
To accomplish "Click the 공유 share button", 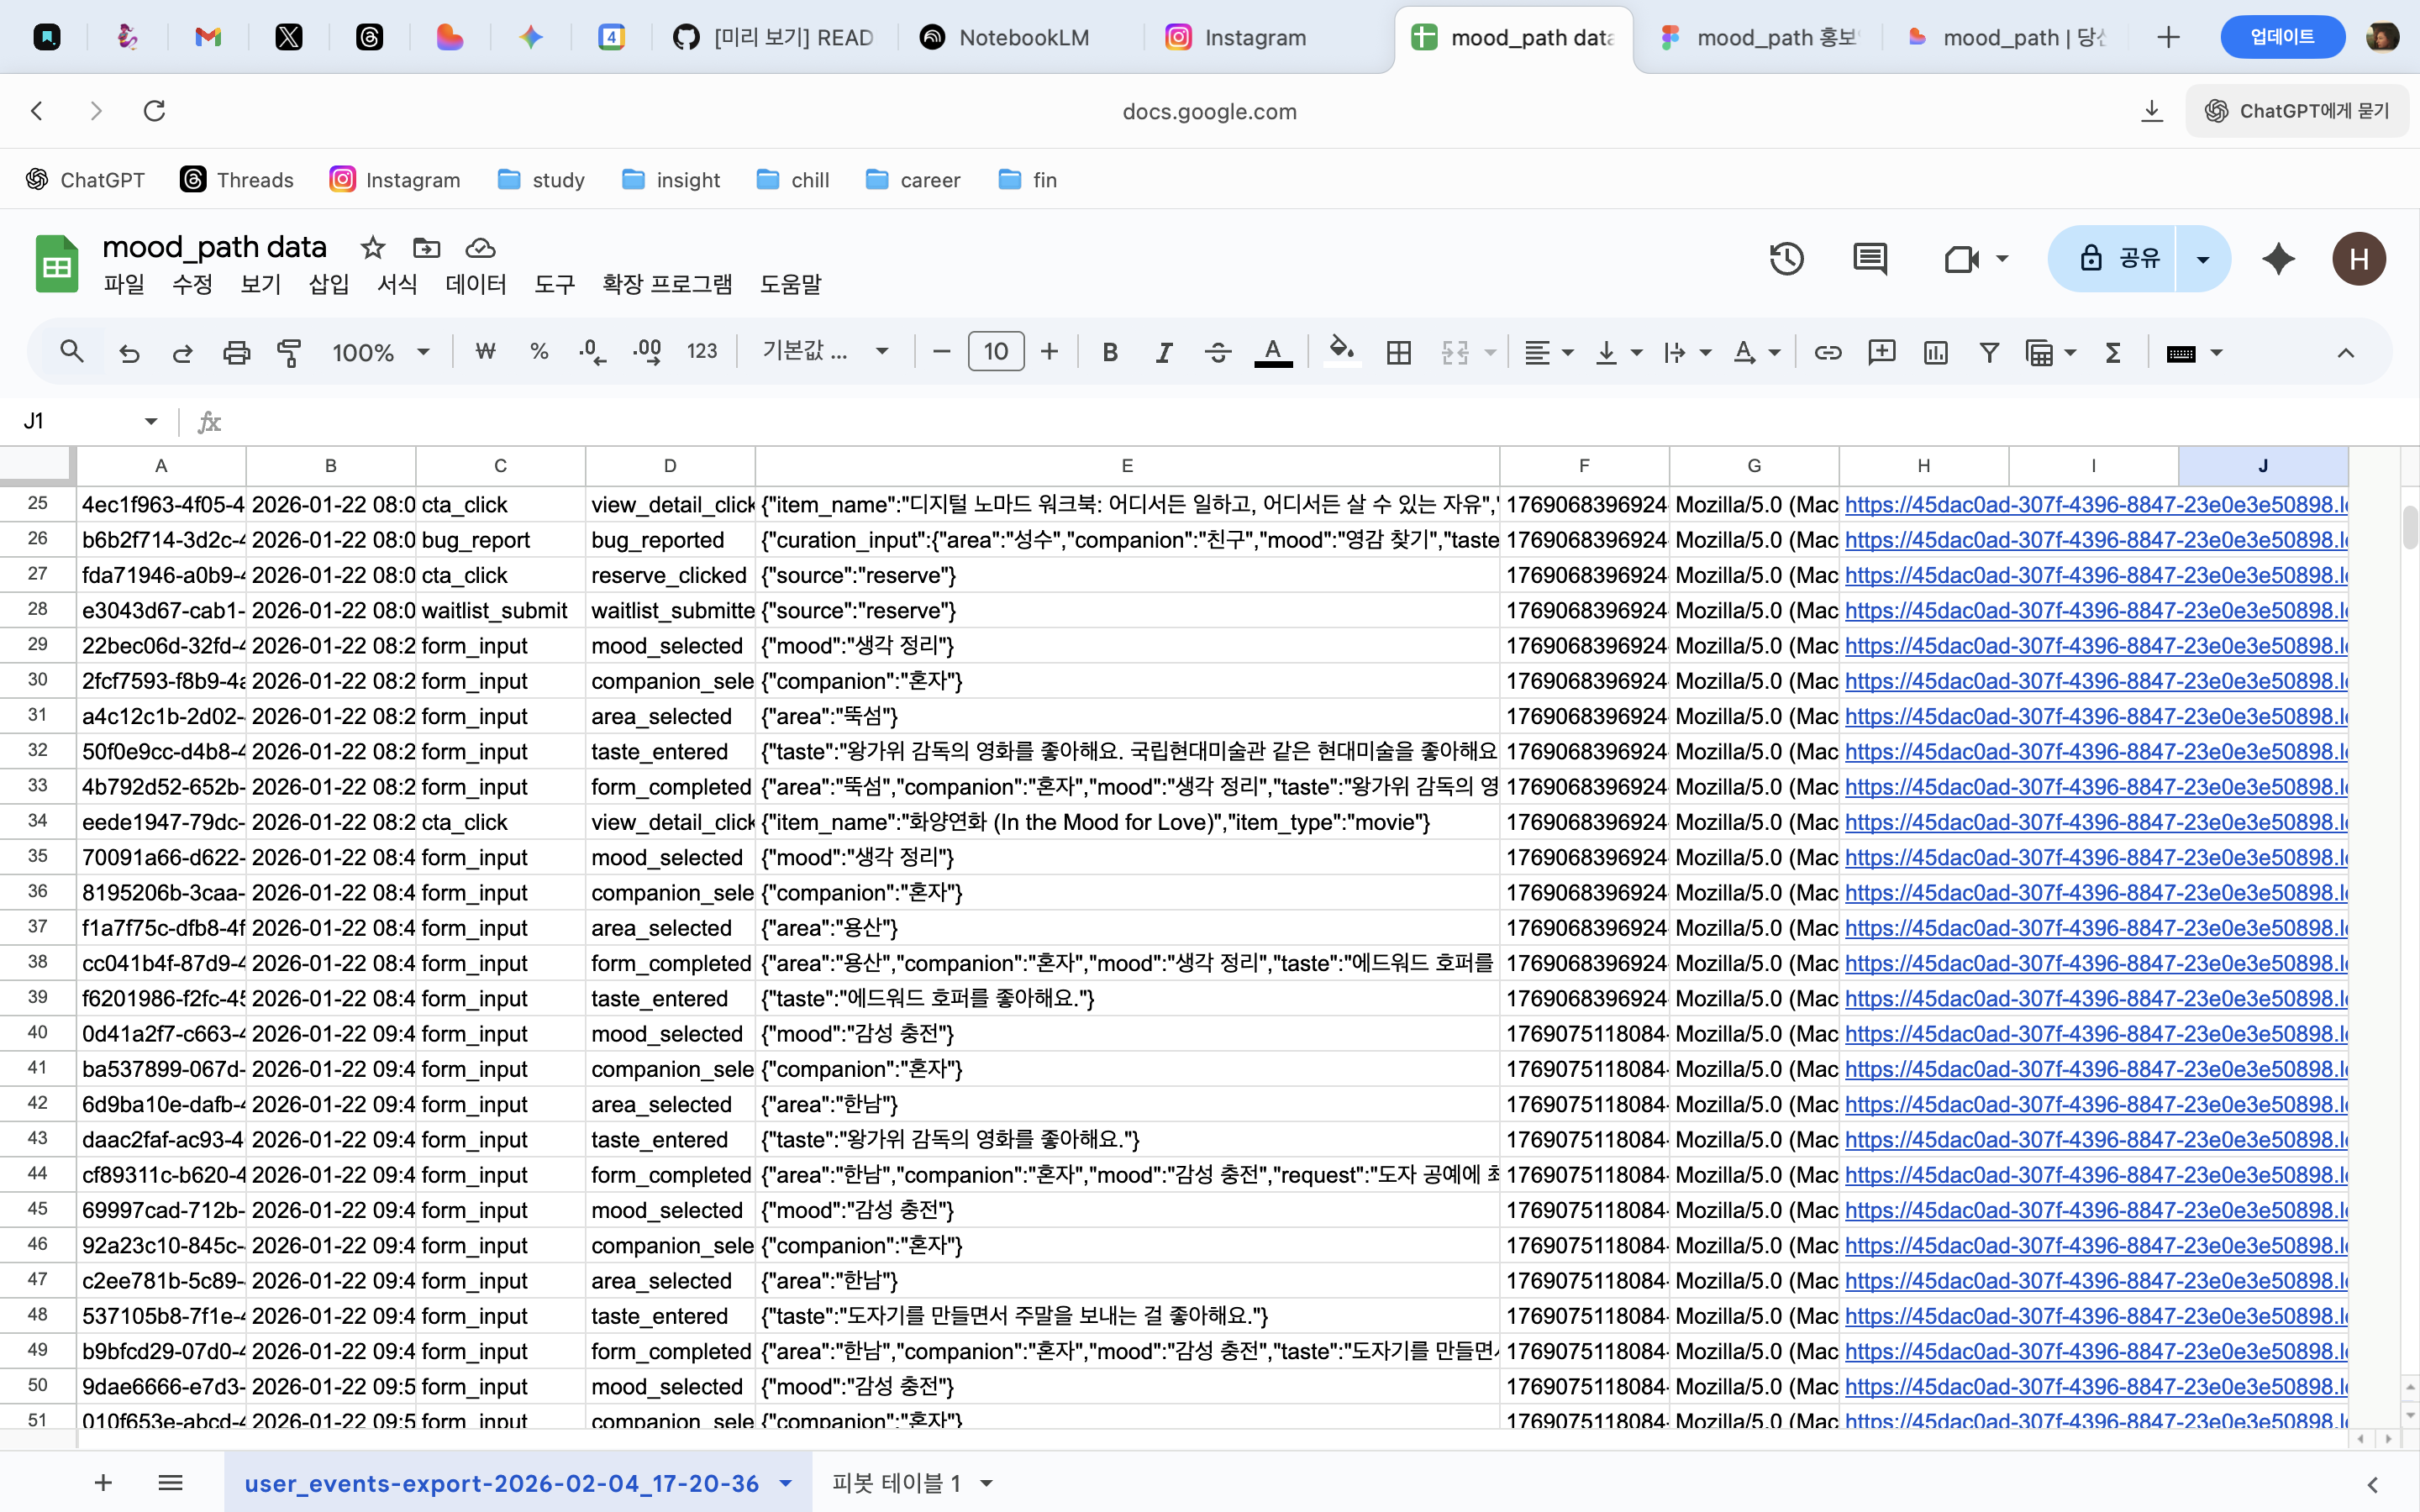I will click(x=2118, y=259).
